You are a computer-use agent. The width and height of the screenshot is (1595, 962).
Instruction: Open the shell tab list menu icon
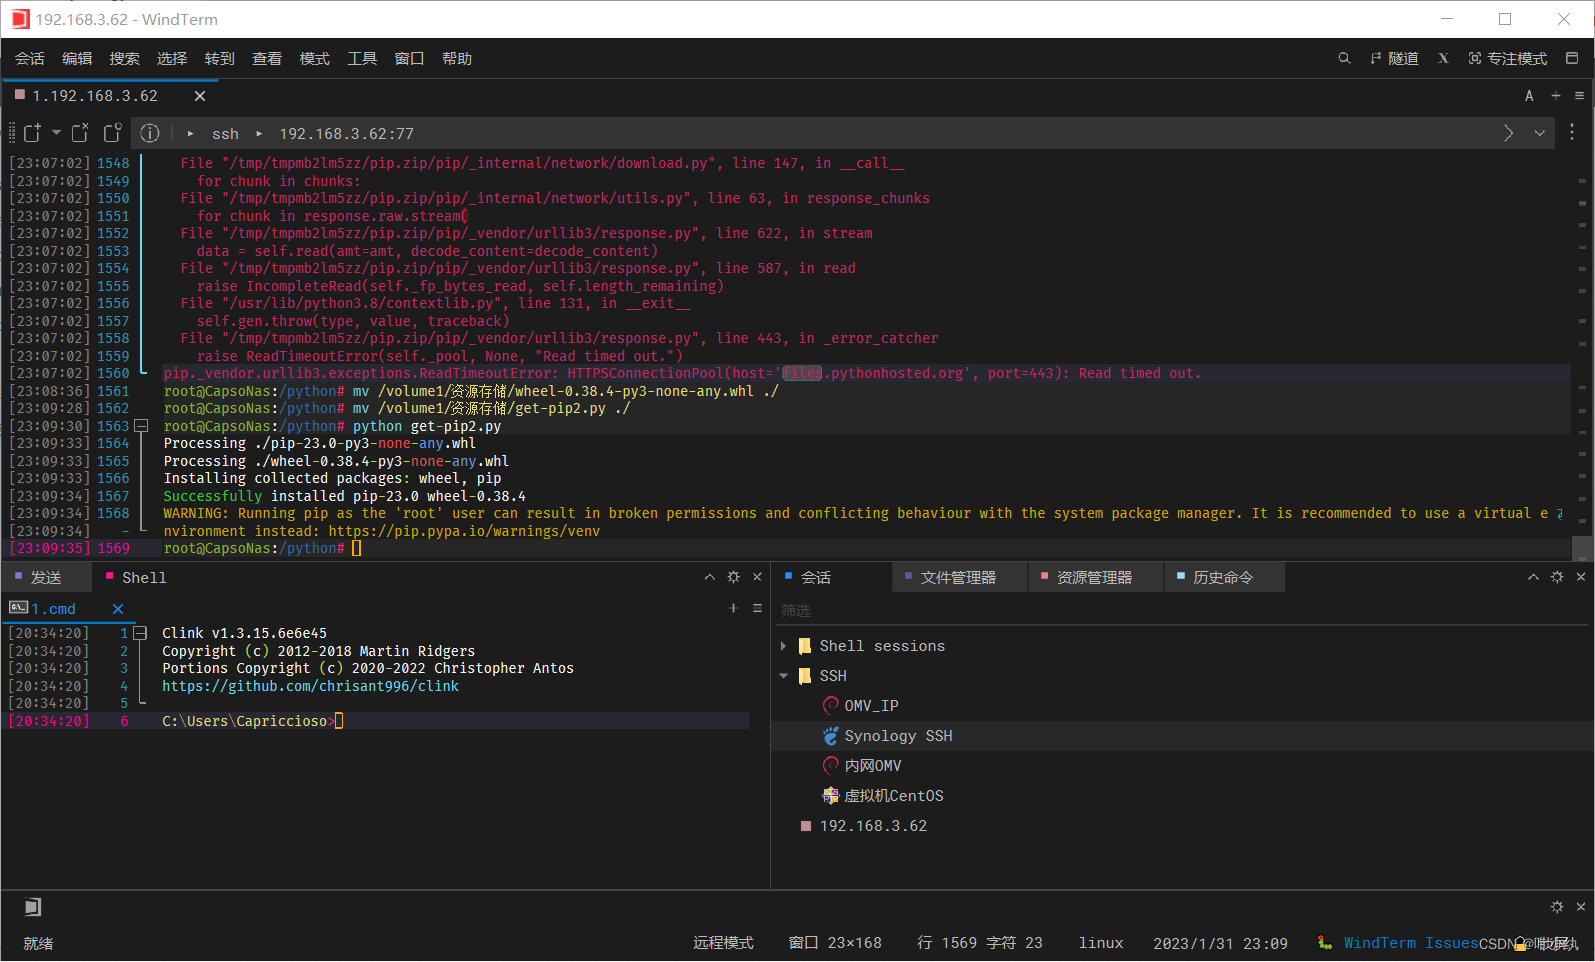pos(757,608)
